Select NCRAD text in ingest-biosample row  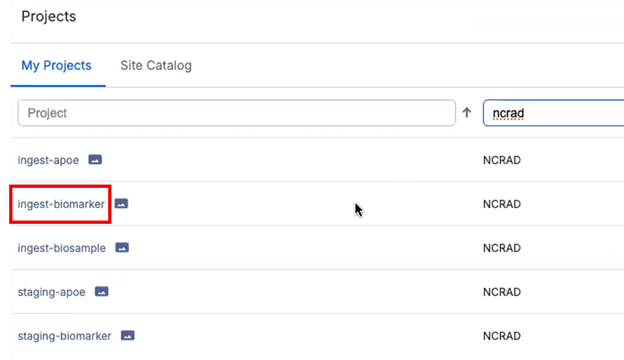coord(502,248)
